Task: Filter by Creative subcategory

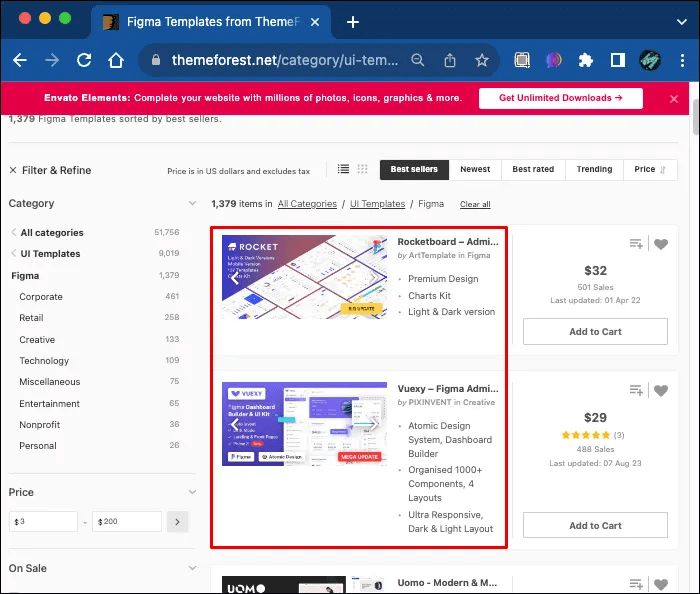Action: [x=37, y=340]
